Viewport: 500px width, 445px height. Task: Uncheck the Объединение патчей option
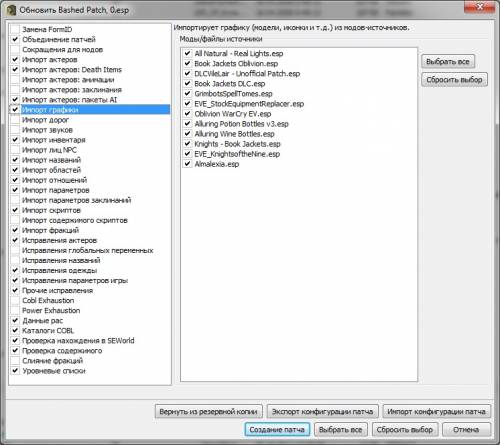(15, 39)
